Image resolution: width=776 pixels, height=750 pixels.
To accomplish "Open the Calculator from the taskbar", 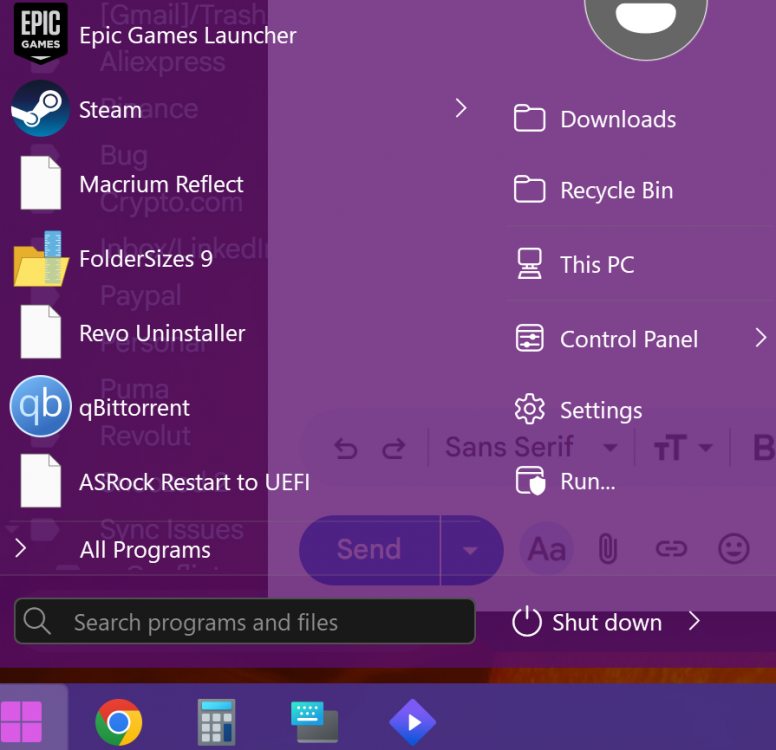I will coord(216,721).
